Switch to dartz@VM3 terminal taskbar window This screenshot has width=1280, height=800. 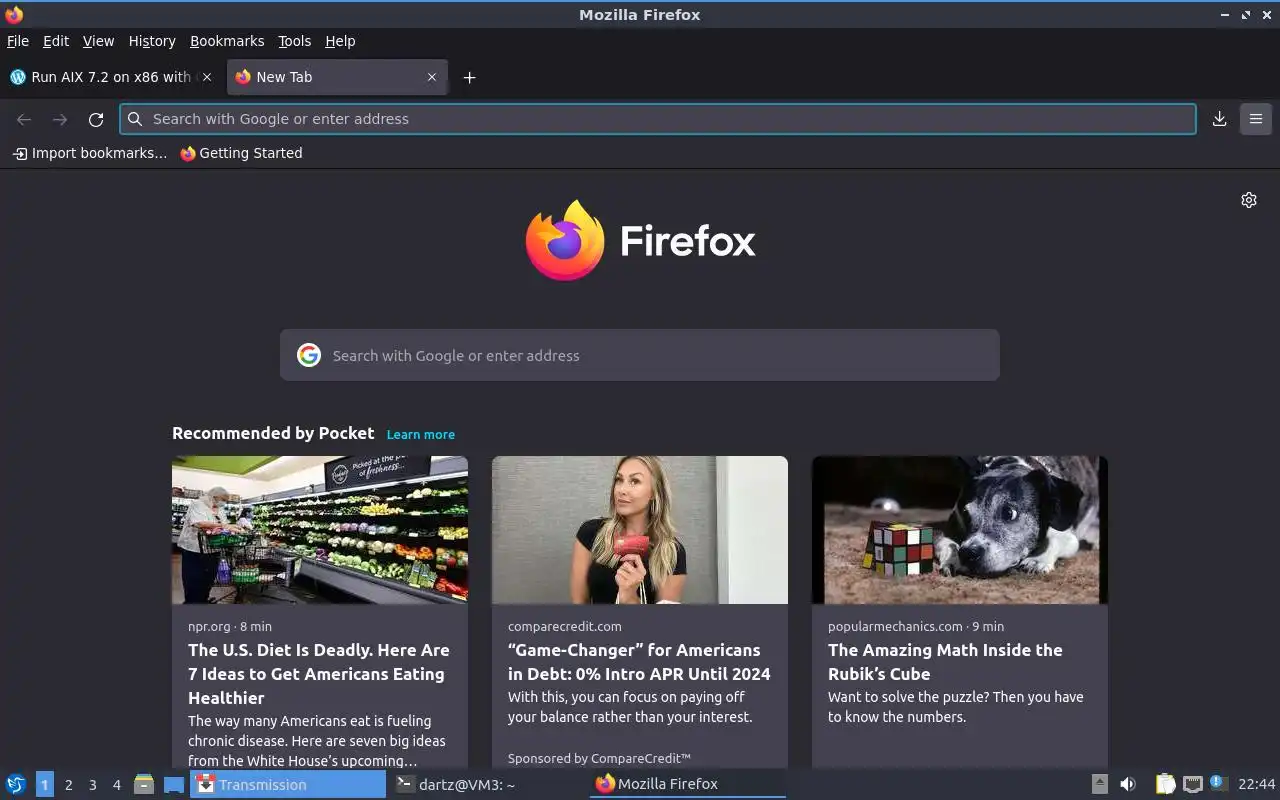point(488,785)
